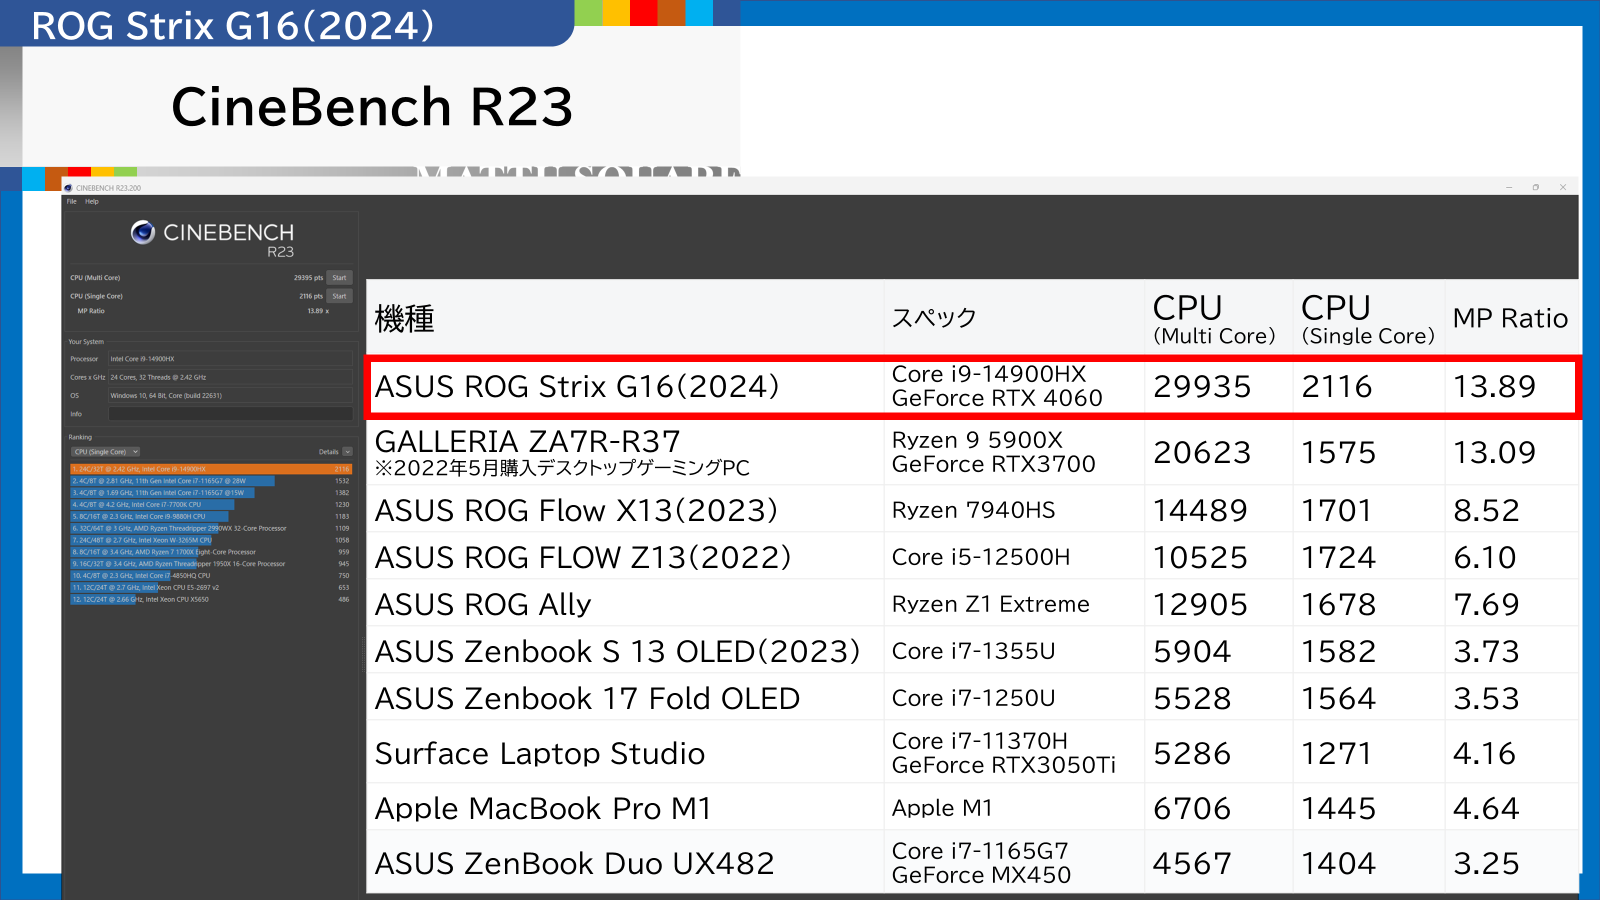Select ranking entry for Threadripper 2990WX
The height and width of the screenshot is (900, 1600).
click(211, 528)
